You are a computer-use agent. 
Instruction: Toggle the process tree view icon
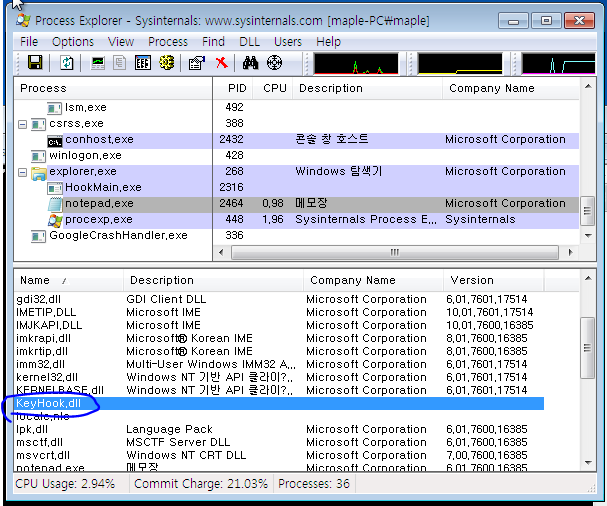(120, 63)
